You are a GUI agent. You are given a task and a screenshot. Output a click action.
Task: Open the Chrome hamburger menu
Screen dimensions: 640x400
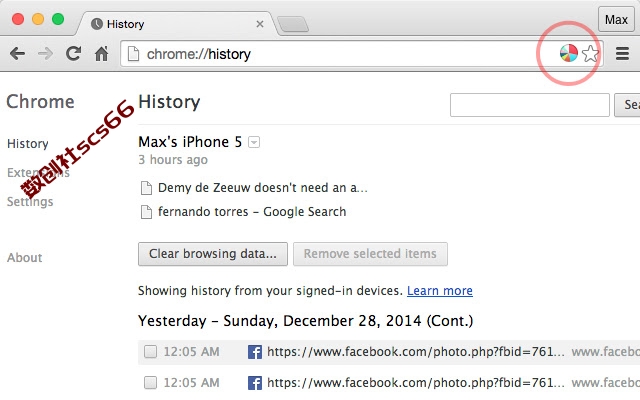[x=622, y=53]
